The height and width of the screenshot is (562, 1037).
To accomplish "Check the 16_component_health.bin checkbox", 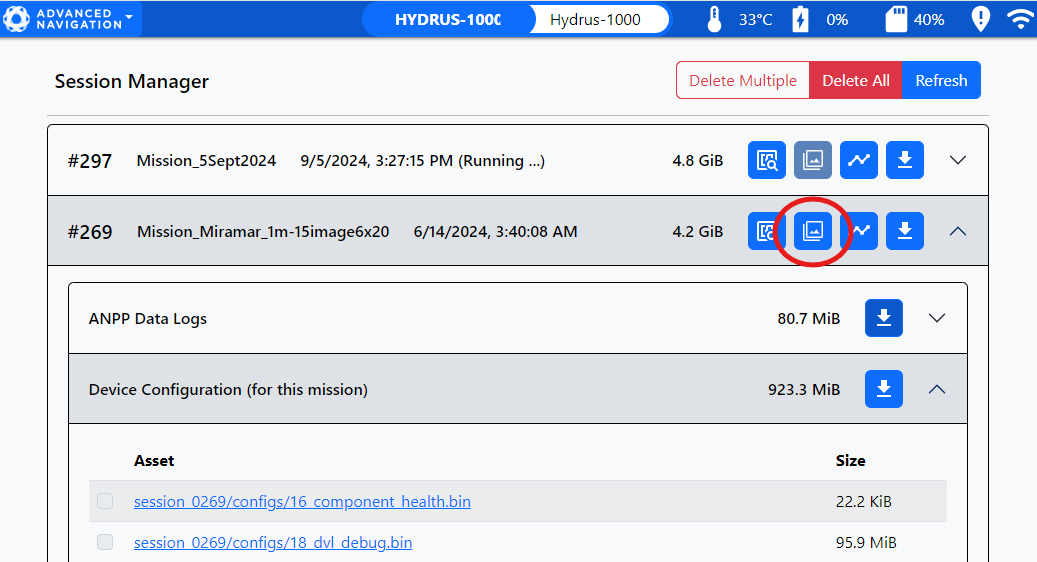I will 105,501.
